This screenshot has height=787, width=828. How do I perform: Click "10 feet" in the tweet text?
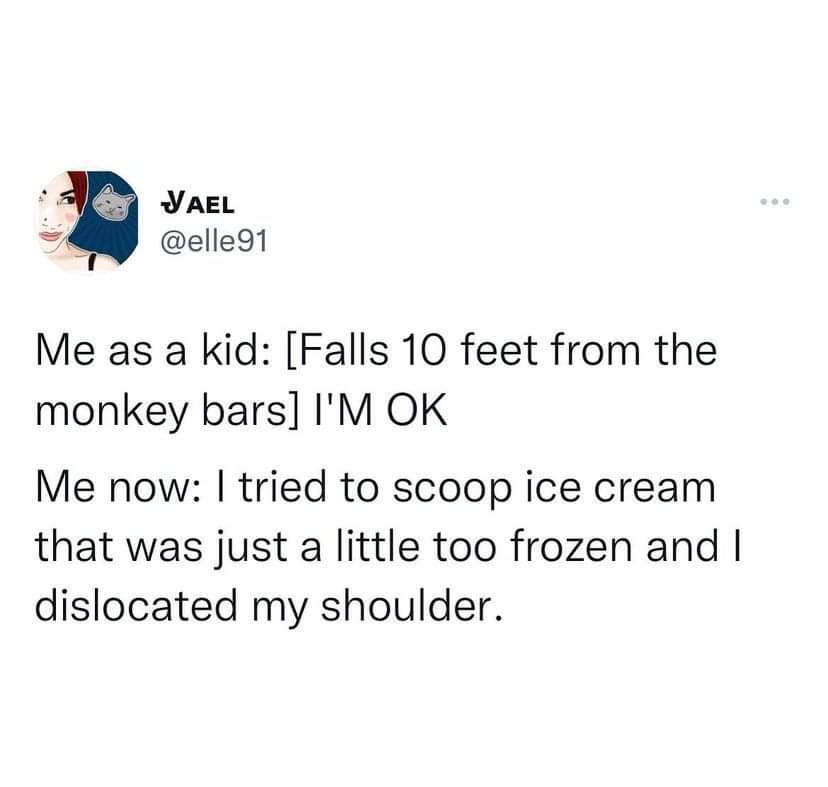(x=471, y=351)
